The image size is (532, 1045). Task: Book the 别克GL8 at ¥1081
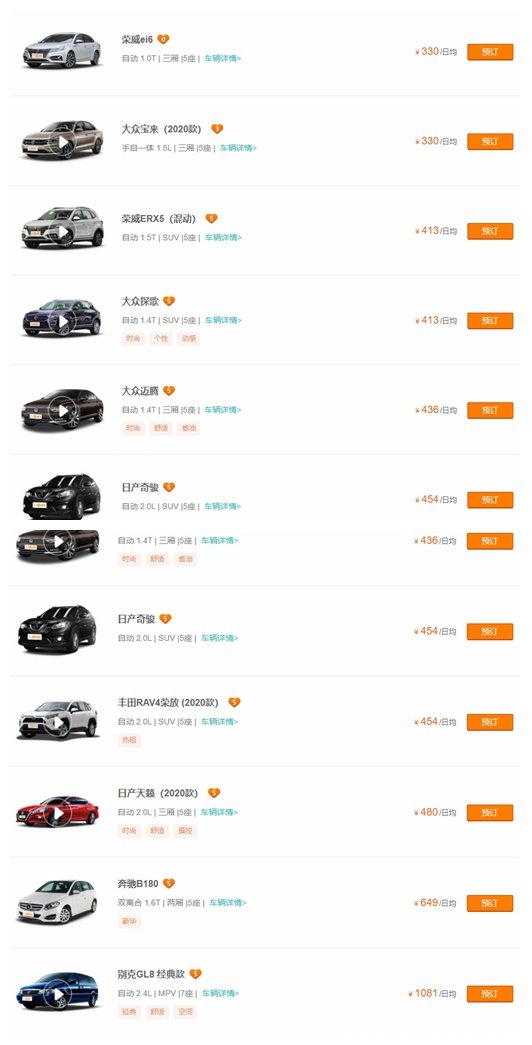[490, 994]
